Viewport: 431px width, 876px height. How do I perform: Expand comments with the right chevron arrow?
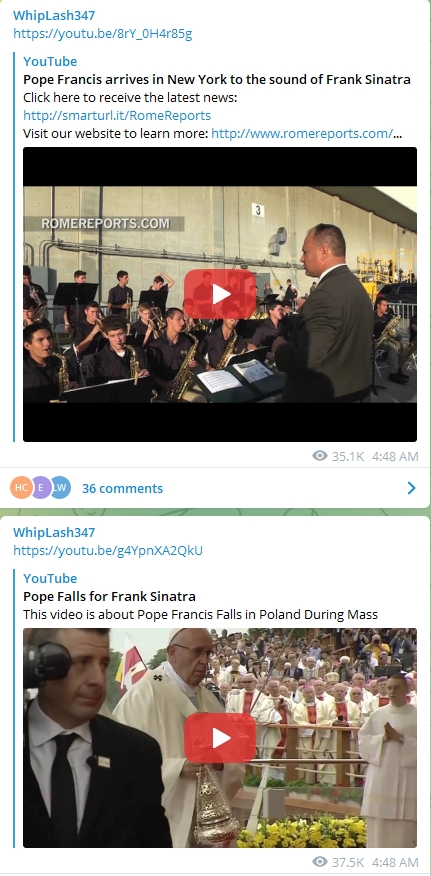coord(411,488)
